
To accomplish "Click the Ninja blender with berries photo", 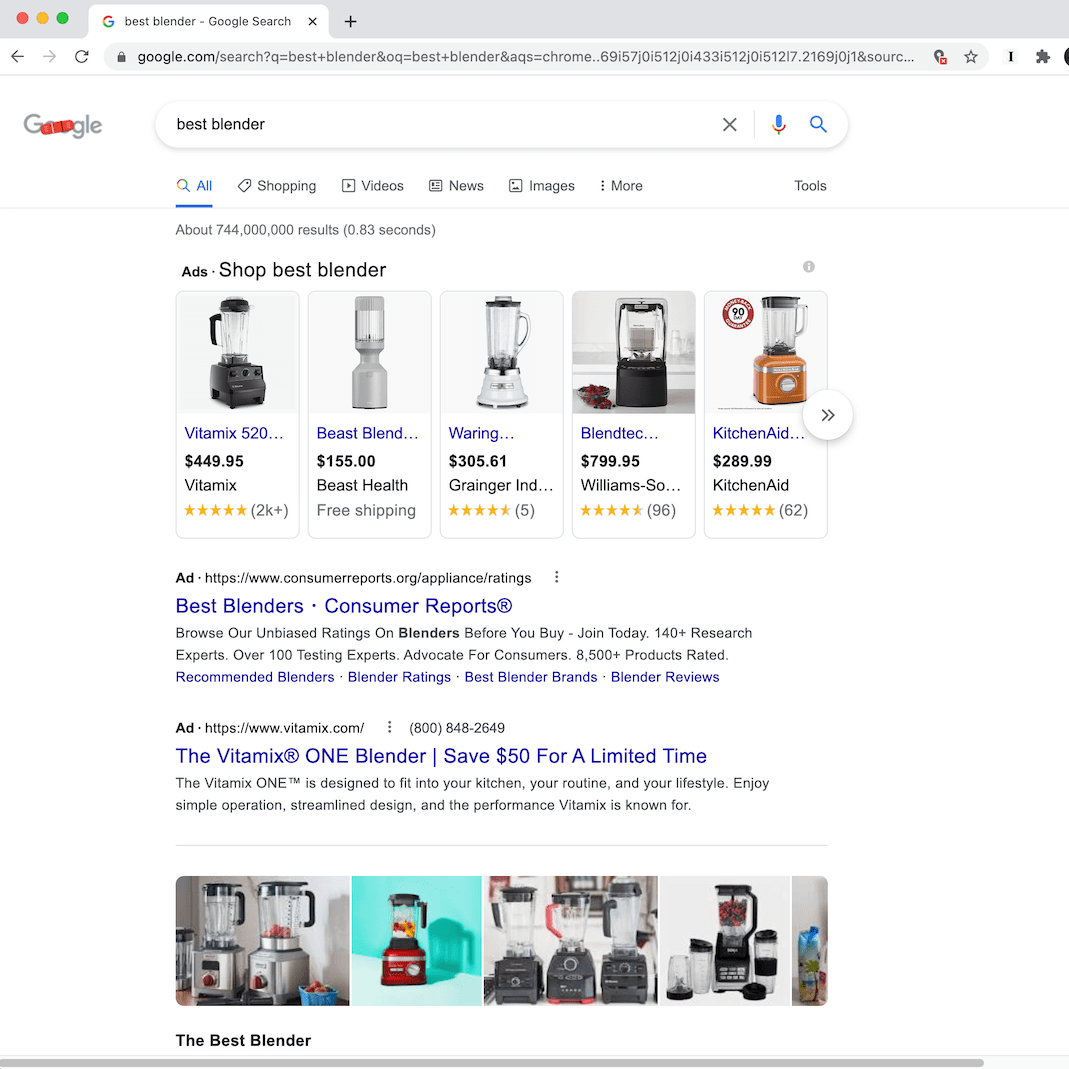I will pyautogui.click(x=725, y=941).
